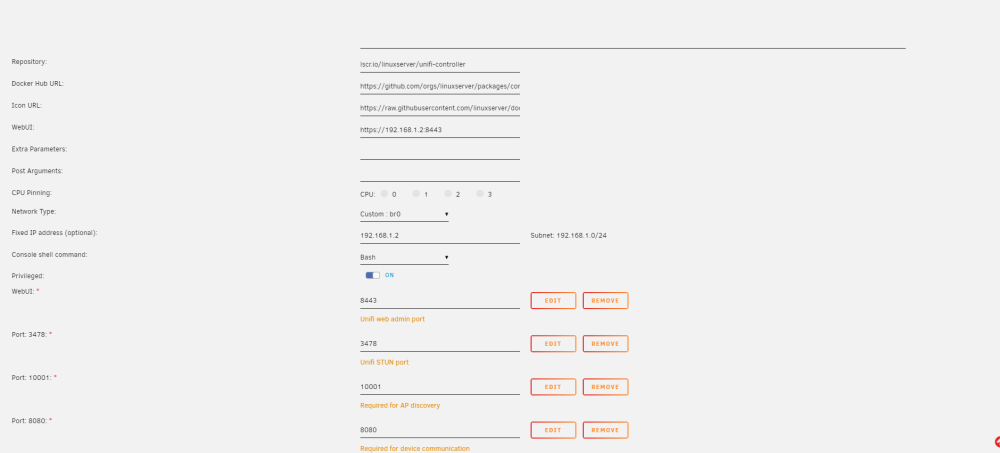Edit the device communication port 8080
The image size is (1000, 453).
tap(553, 430)
